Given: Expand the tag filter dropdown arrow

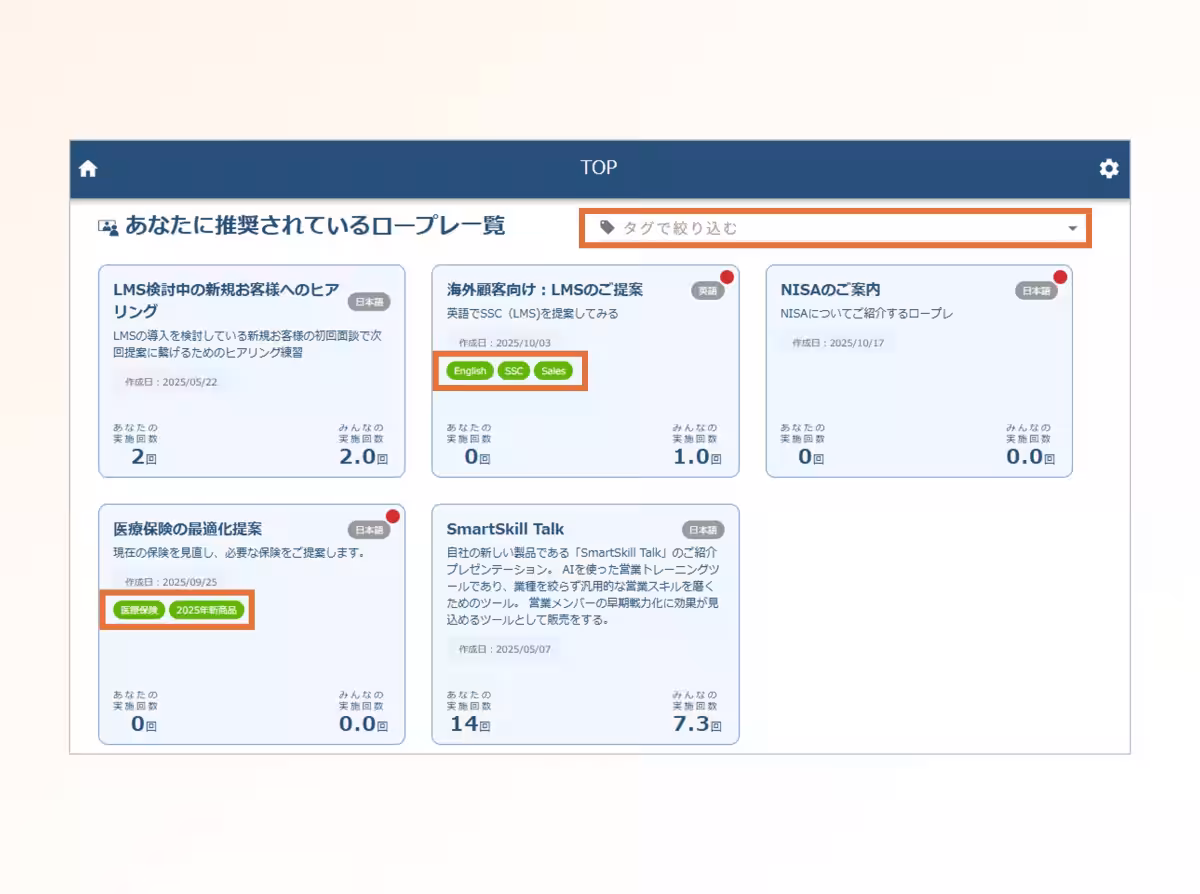Looking at the screenshot, I should 1072,229.
